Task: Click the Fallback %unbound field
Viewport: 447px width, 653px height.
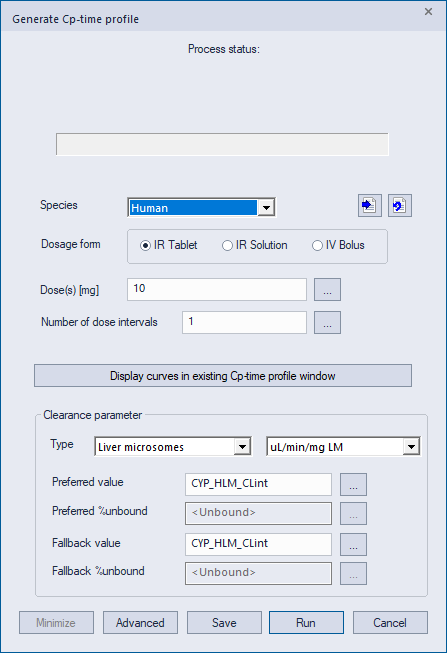Action: point(258,573)
